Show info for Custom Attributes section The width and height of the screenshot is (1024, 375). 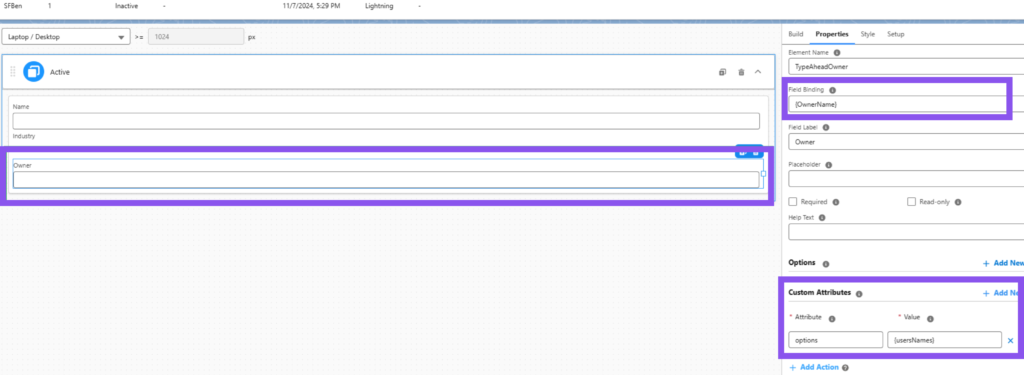[859, 294]
